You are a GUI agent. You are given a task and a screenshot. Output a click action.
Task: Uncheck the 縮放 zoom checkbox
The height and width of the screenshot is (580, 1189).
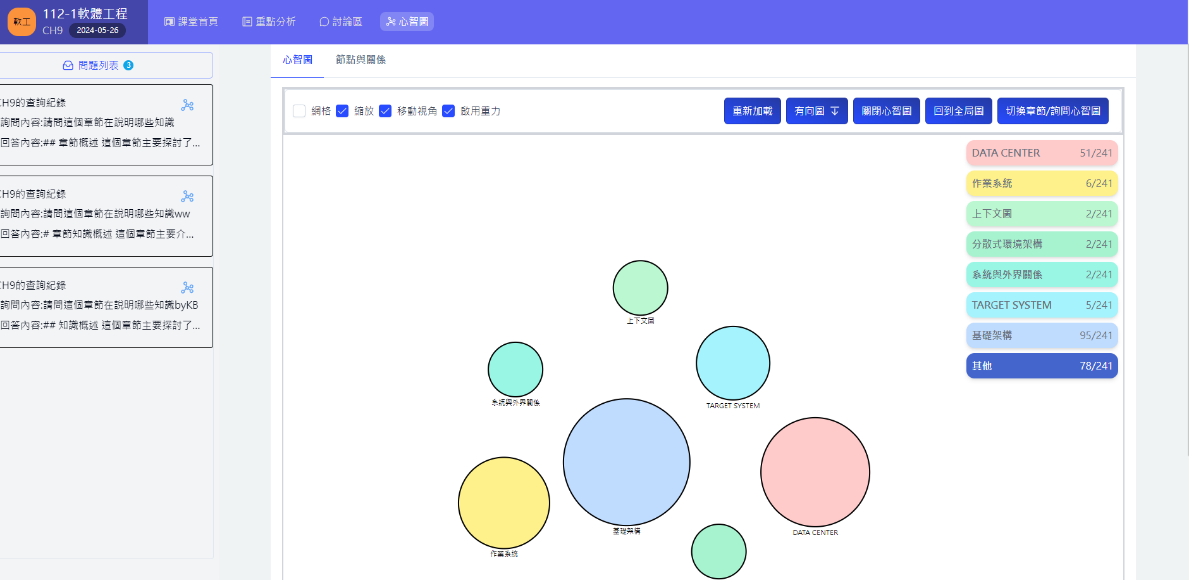tap(342, 111)
